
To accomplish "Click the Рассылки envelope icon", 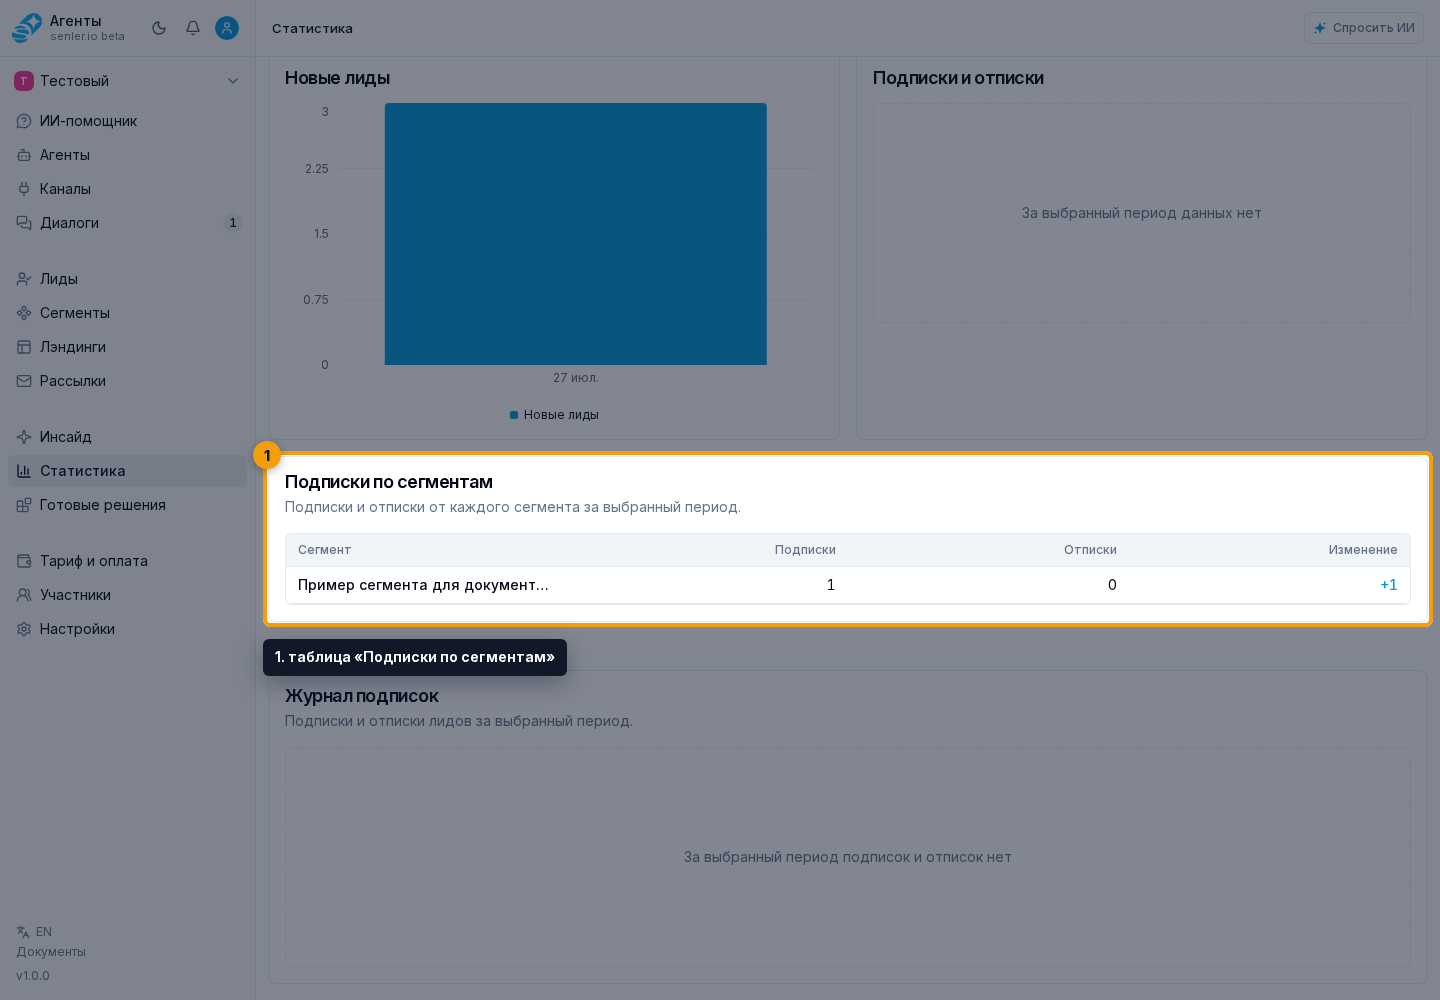I will tap(24, 381).
